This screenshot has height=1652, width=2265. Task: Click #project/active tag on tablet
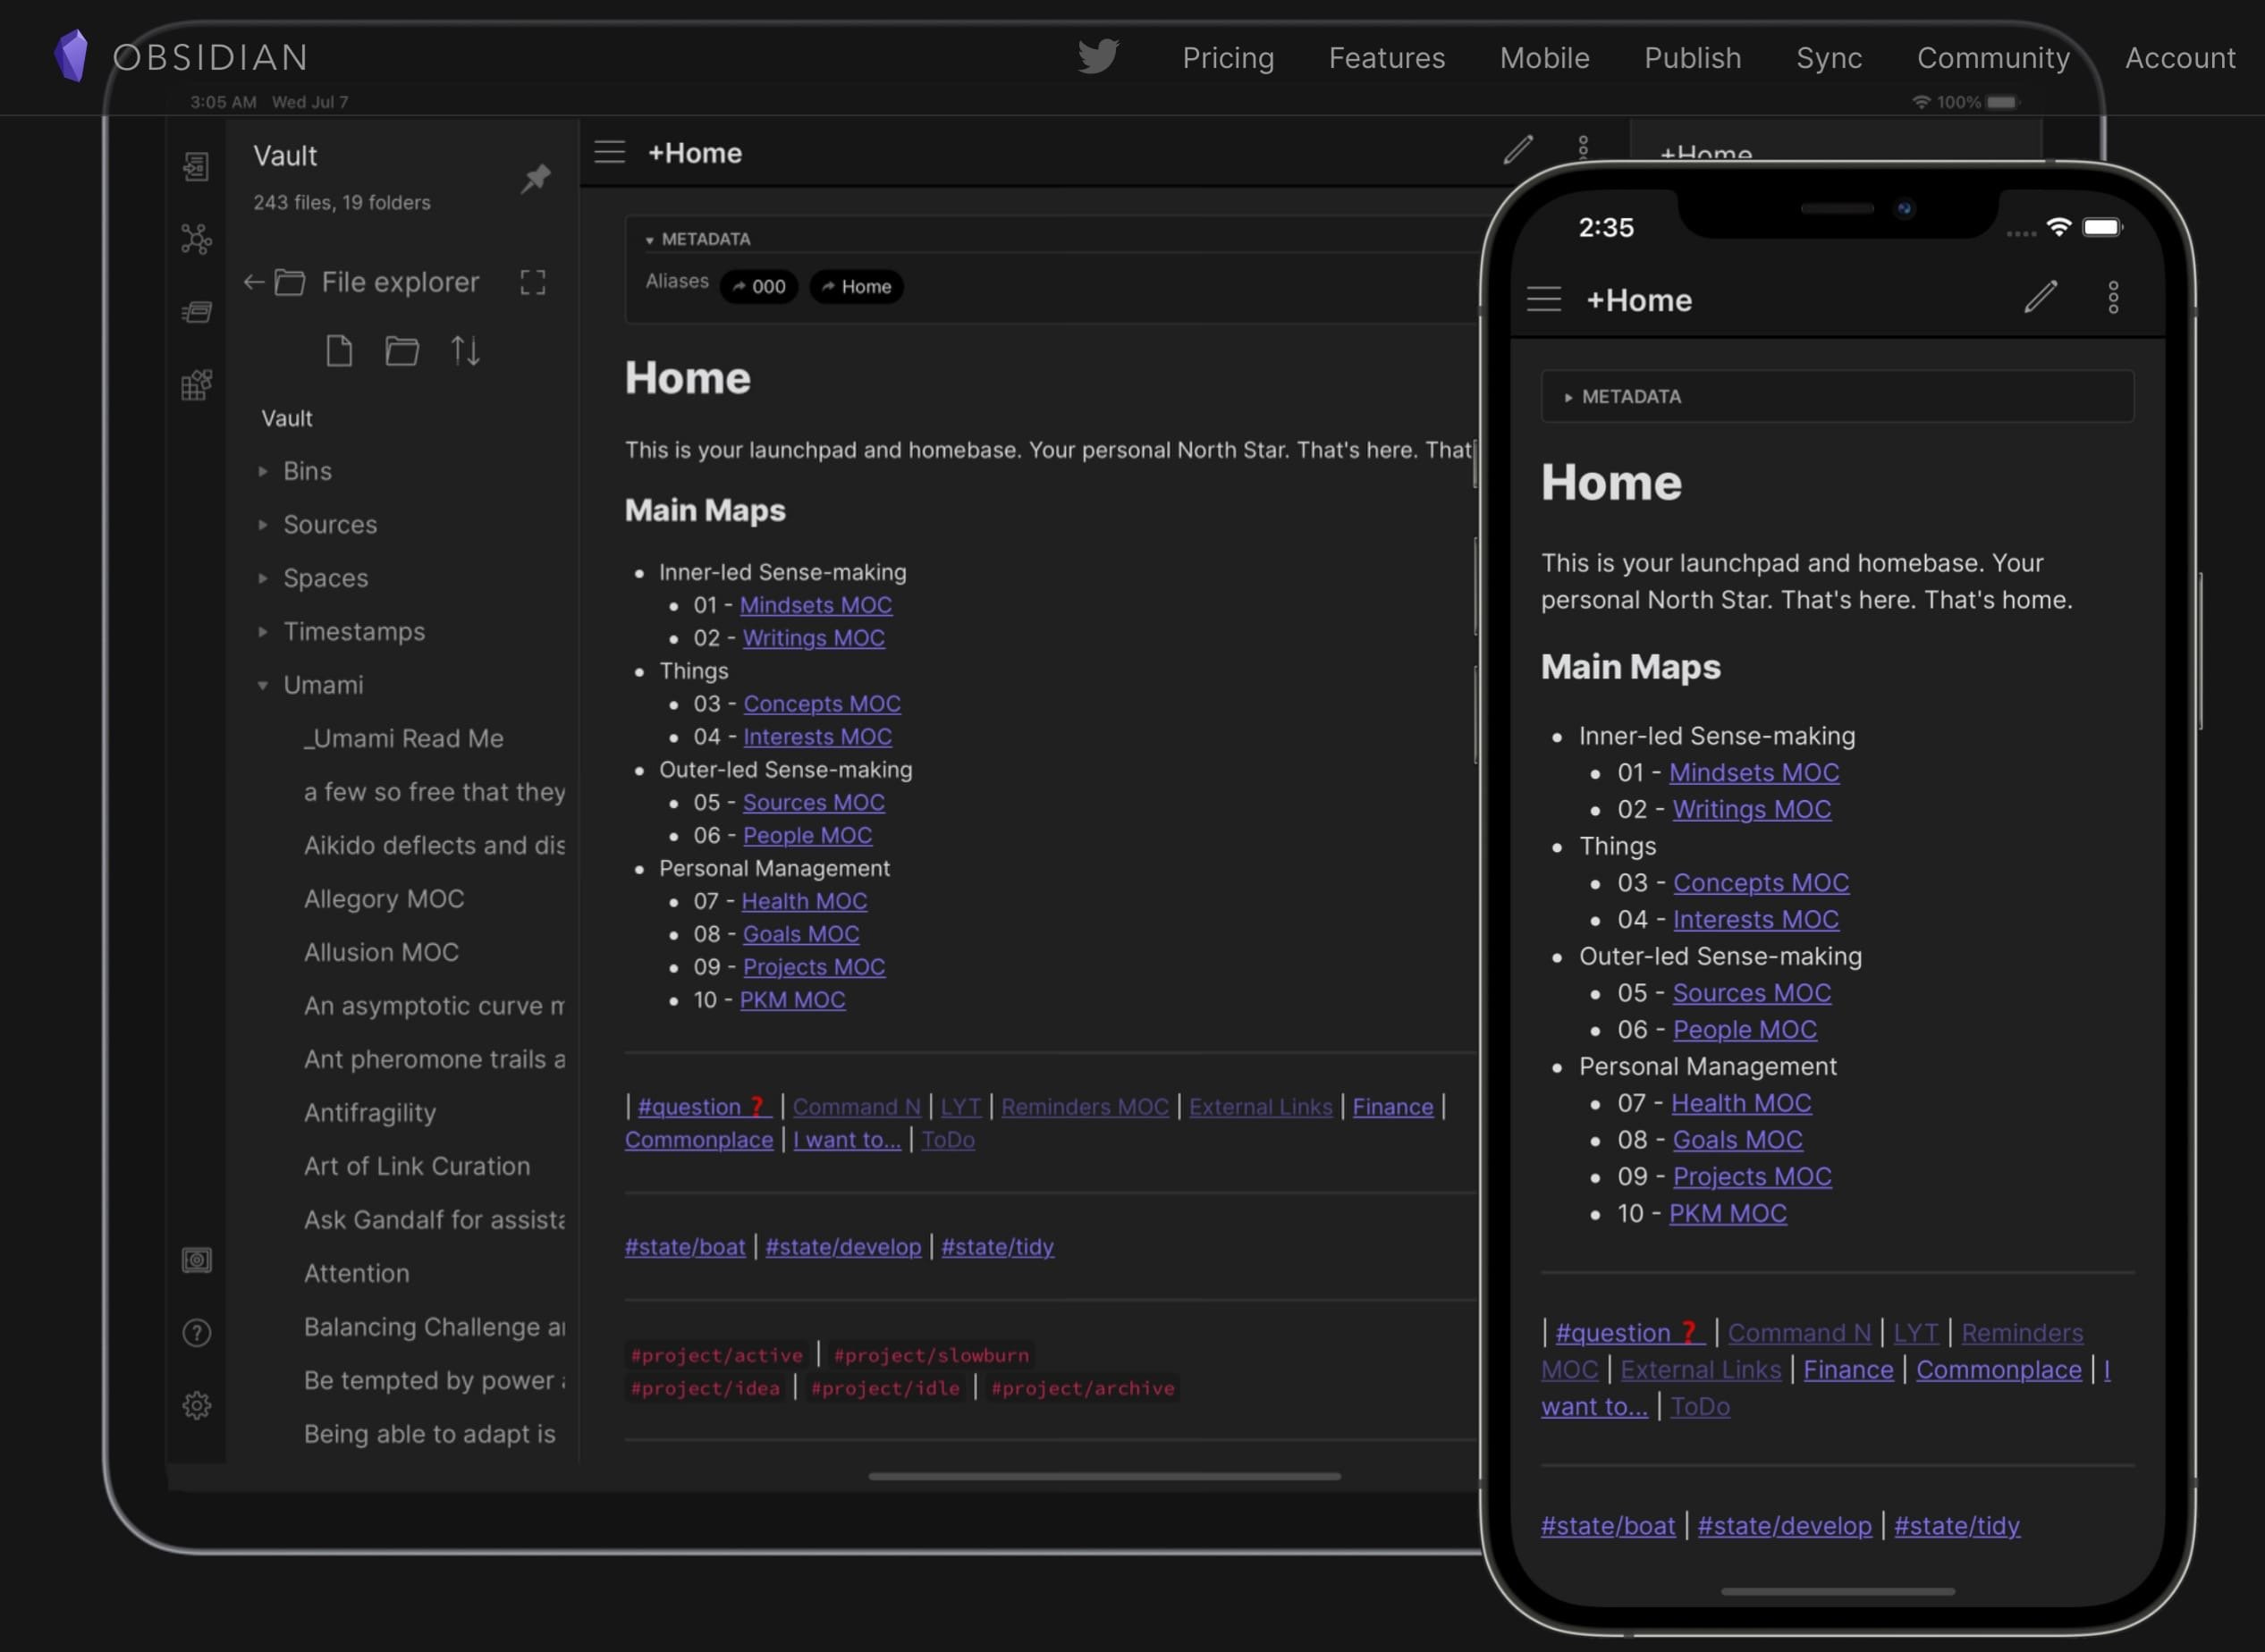coord(716,1355)
